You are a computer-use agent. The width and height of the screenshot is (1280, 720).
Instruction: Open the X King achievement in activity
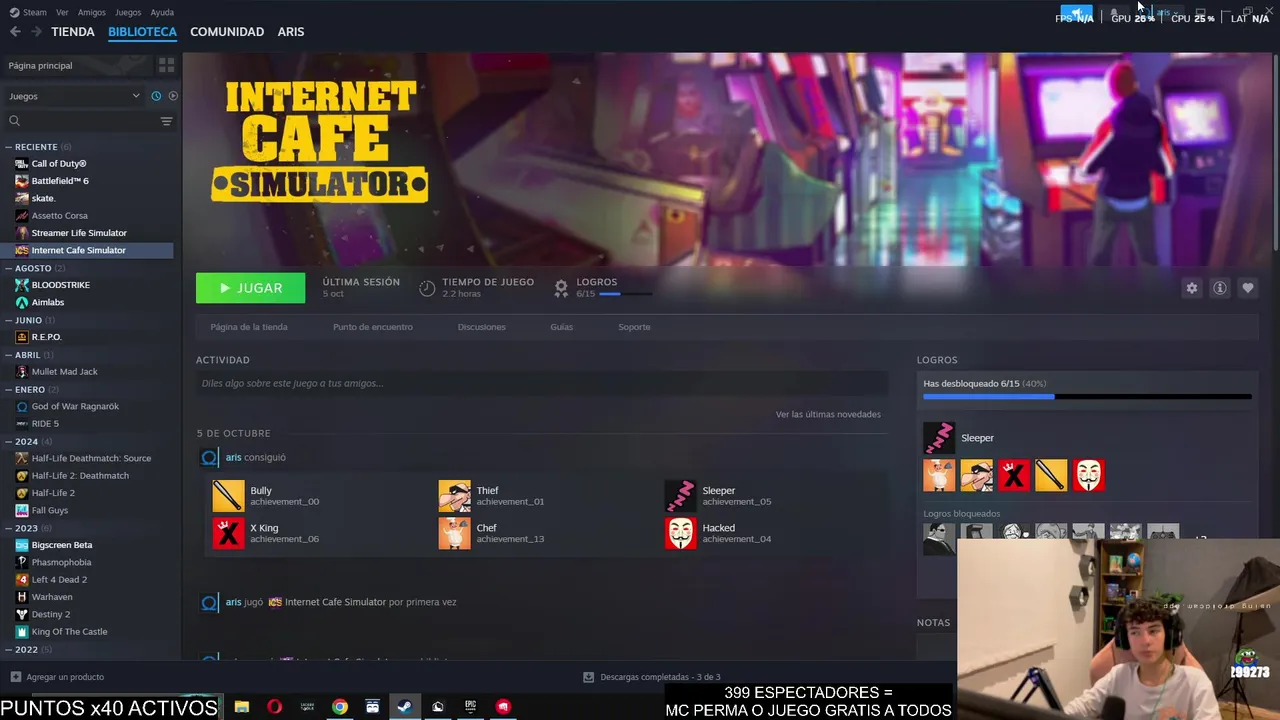(x=228, y=533)
